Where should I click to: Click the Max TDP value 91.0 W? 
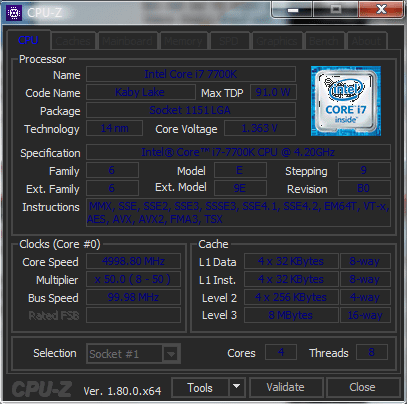(273, 92)
